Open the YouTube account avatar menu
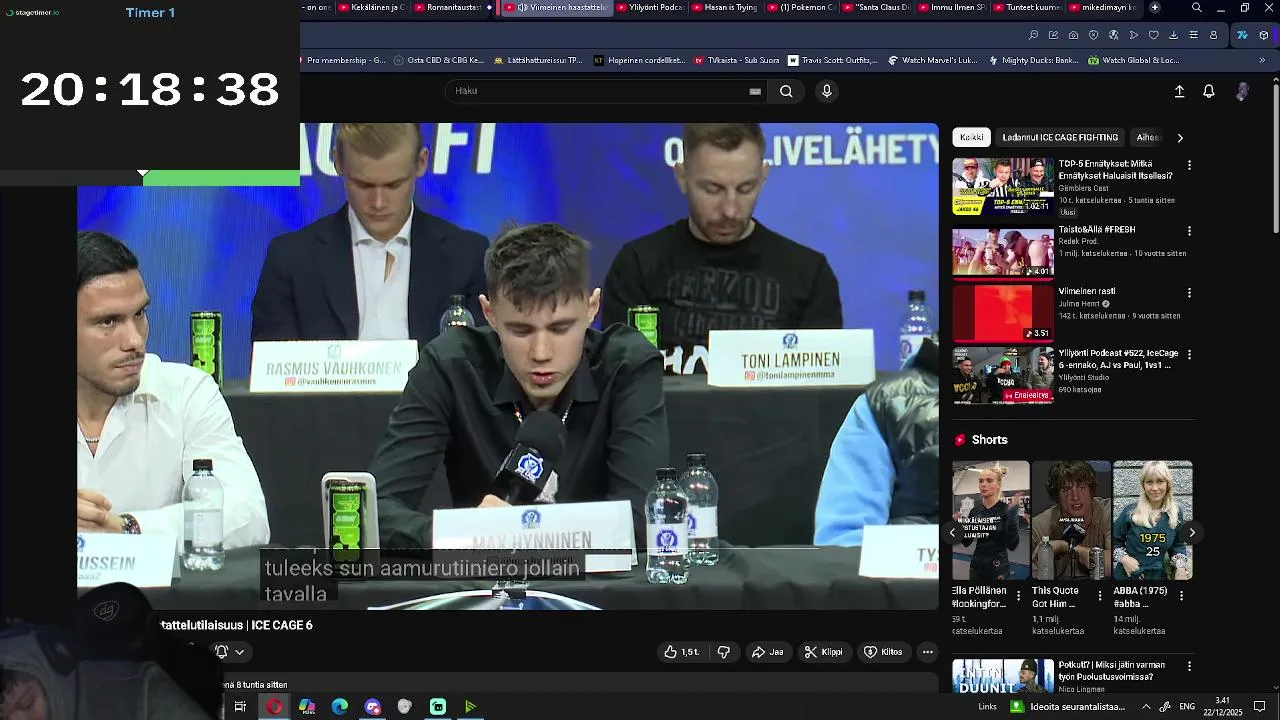 point(1242,91)
